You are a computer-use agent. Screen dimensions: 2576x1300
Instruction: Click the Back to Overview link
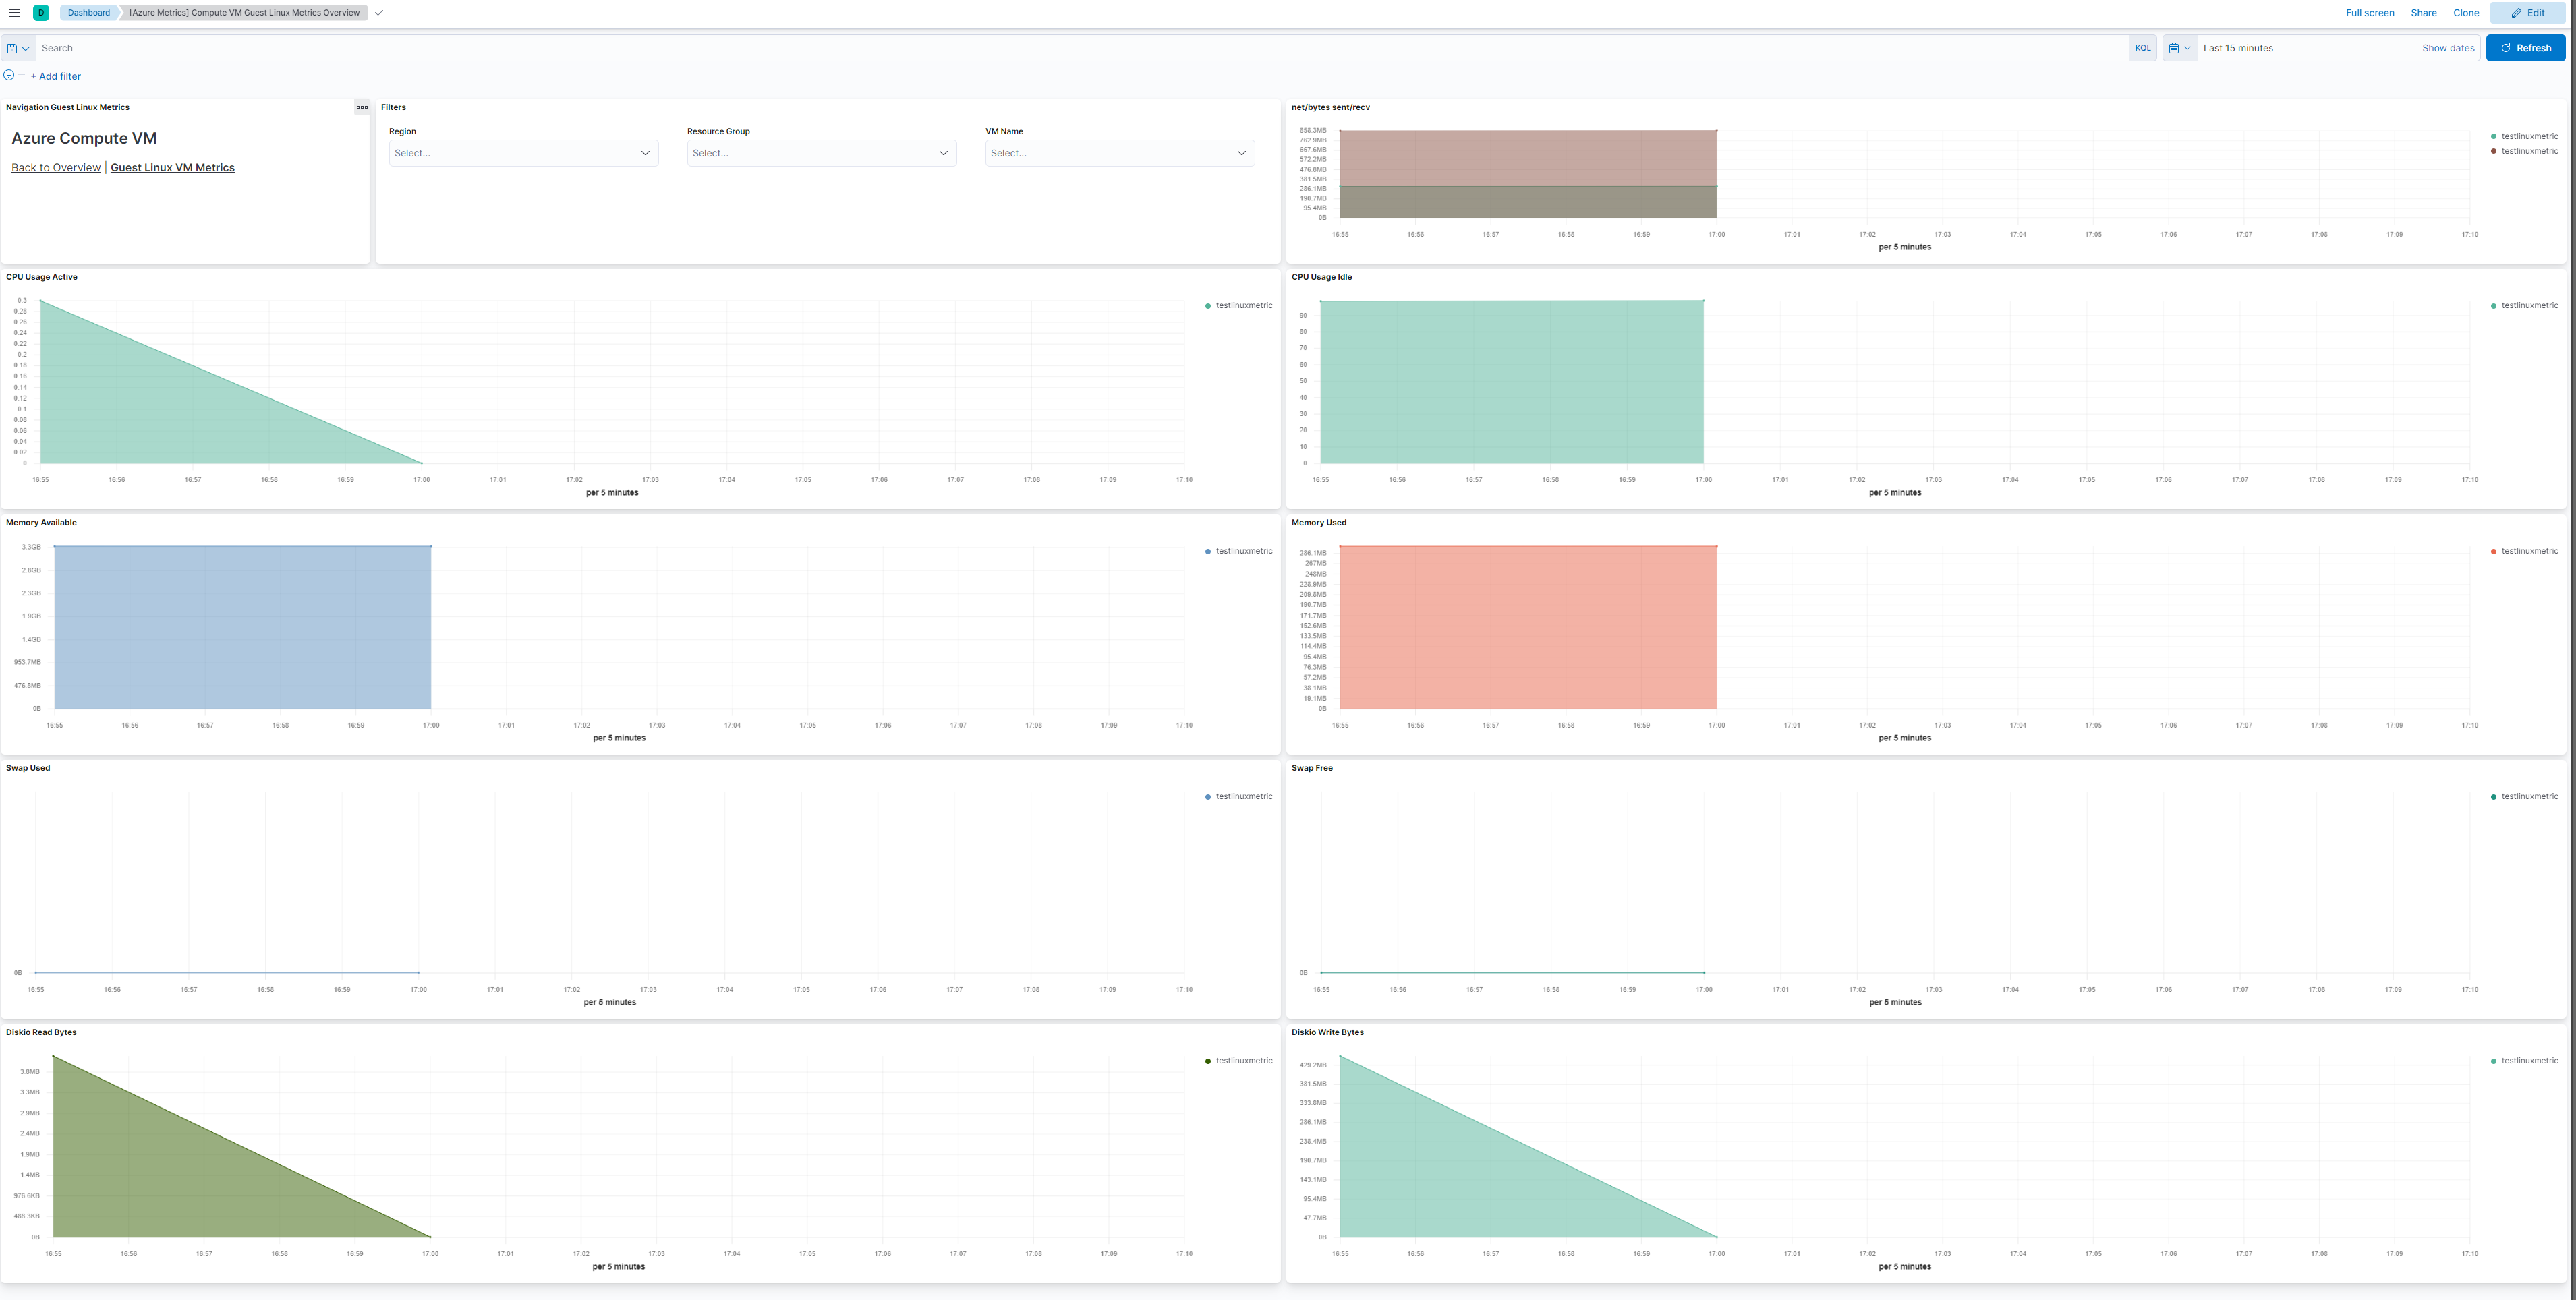tap(56, 168)
